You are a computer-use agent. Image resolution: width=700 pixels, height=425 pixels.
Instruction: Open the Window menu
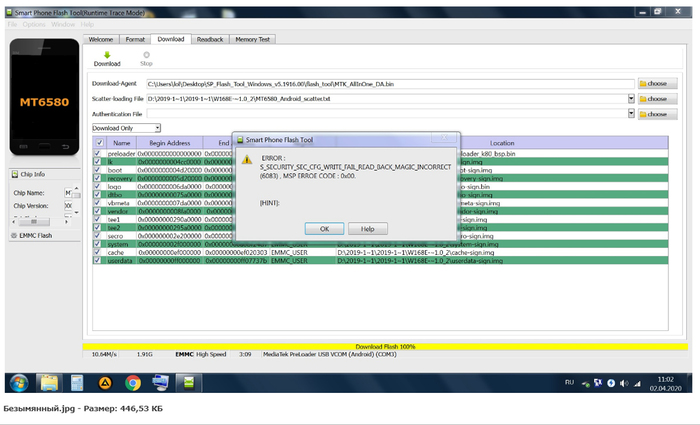[63, 24]
